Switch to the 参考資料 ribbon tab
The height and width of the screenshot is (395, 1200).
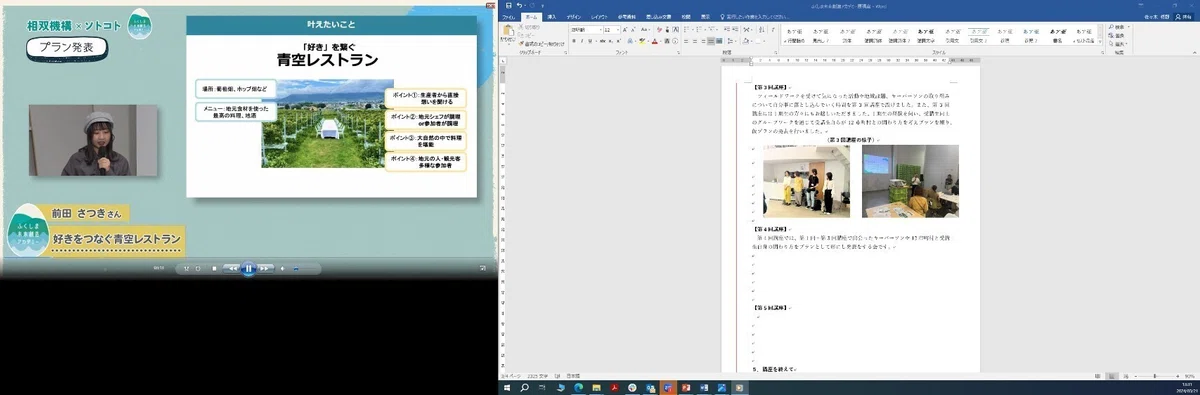click(627, 17)
